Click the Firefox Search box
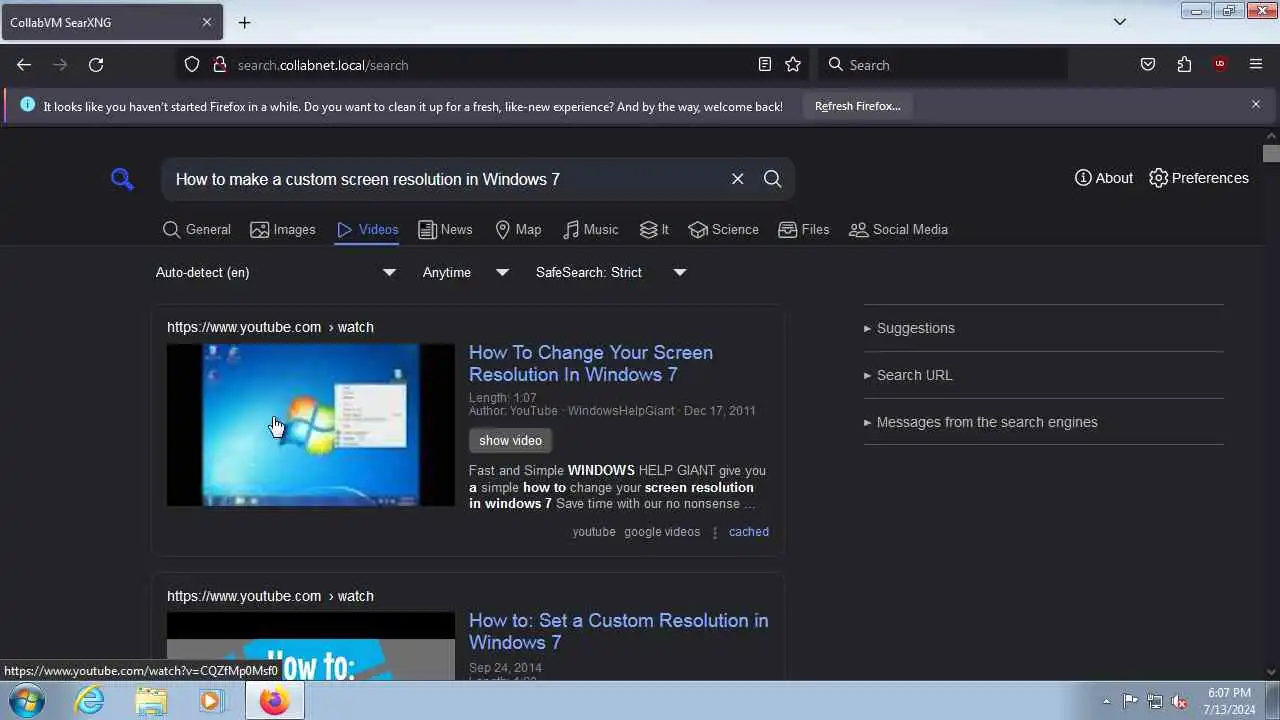This screenshot has width=1280, height=720. click(943, 65)
